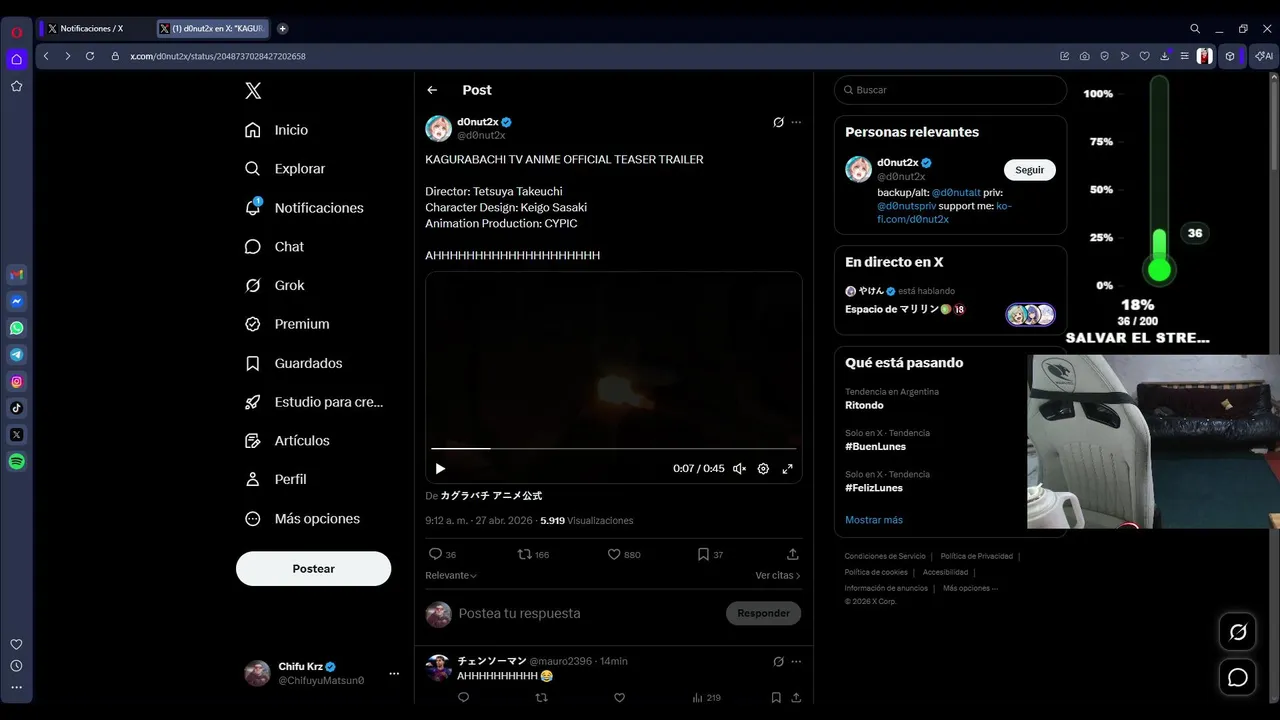Click Grok explain icon on d0nut2x post
1280x720 pixels.
point(778,122)
